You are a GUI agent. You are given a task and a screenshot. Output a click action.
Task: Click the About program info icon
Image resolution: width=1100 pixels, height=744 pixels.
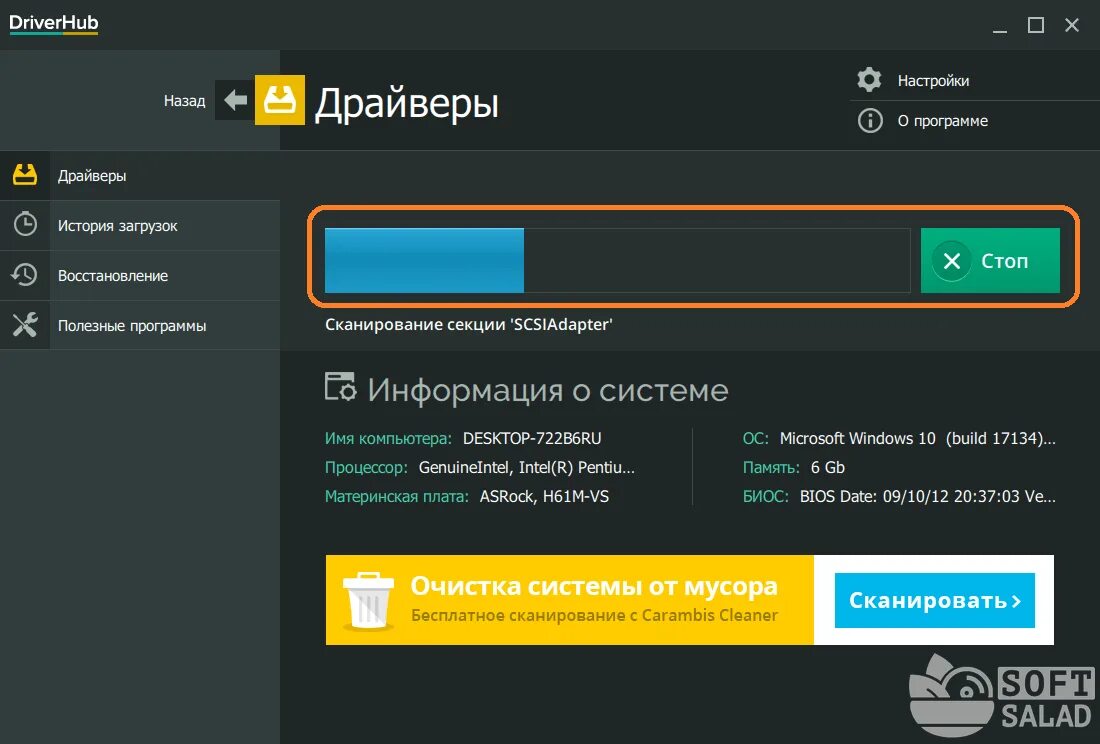[870, 121]
